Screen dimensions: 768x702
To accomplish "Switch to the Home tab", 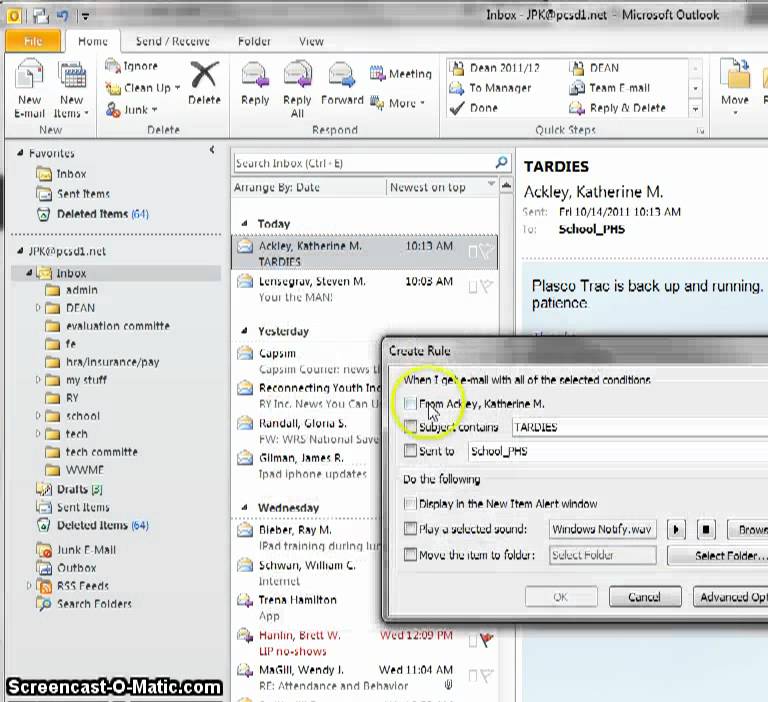I will [93, 41].
